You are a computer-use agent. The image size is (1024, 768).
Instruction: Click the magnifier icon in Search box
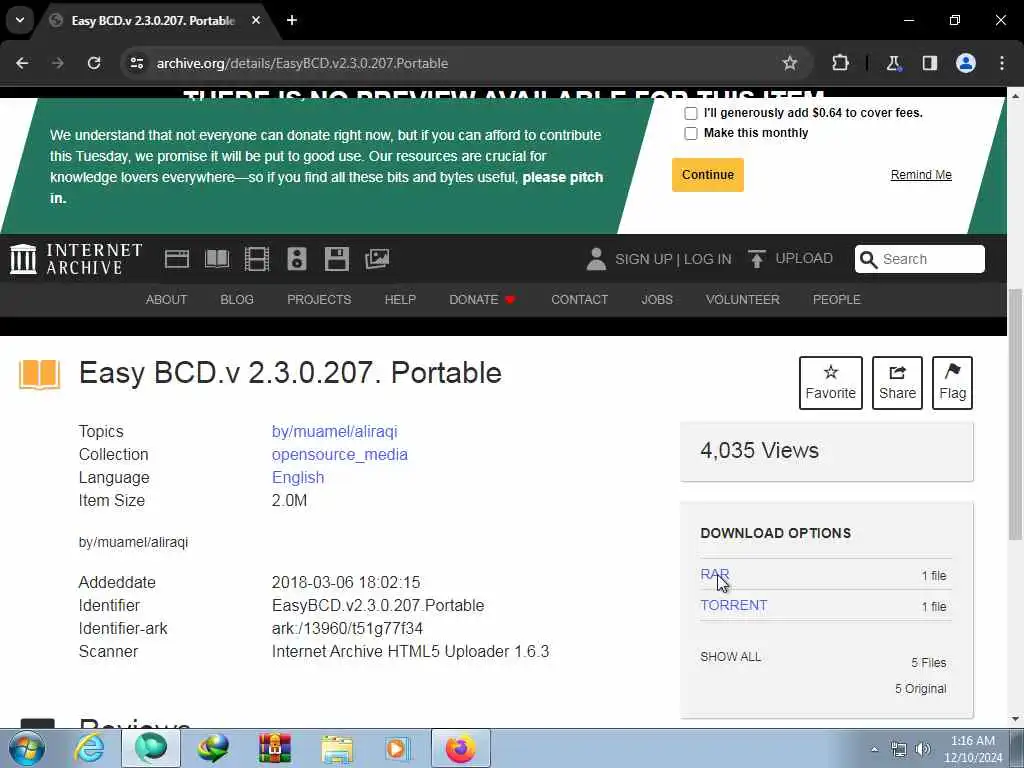[x=868, y=259]
